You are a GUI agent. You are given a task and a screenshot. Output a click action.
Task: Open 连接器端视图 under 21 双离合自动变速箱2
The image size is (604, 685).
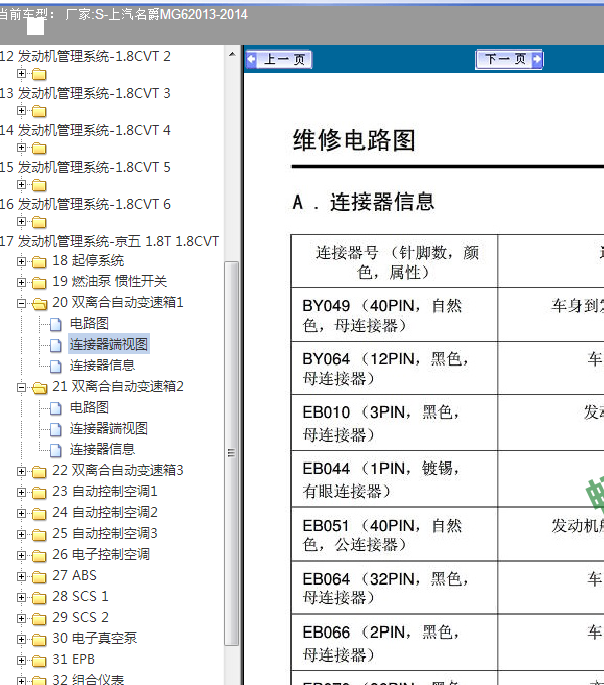[x=109, y=428]
